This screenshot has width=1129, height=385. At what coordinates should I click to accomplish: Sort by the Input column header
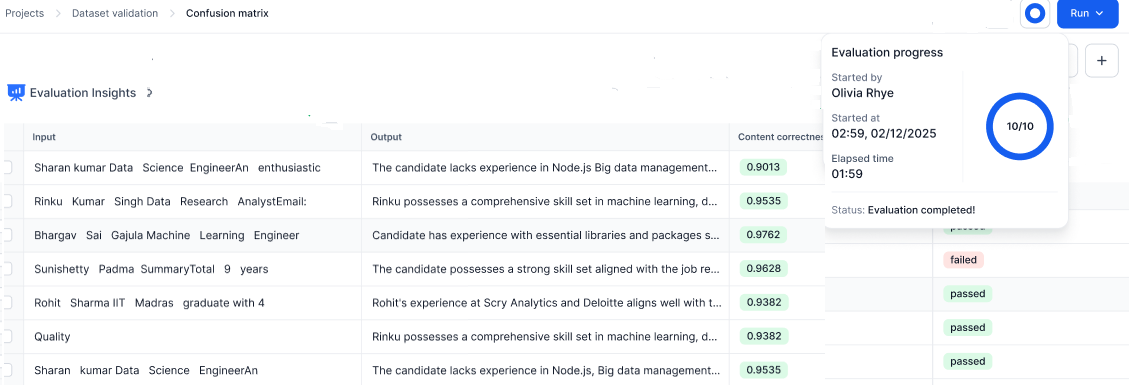click(x=44, y=137)
